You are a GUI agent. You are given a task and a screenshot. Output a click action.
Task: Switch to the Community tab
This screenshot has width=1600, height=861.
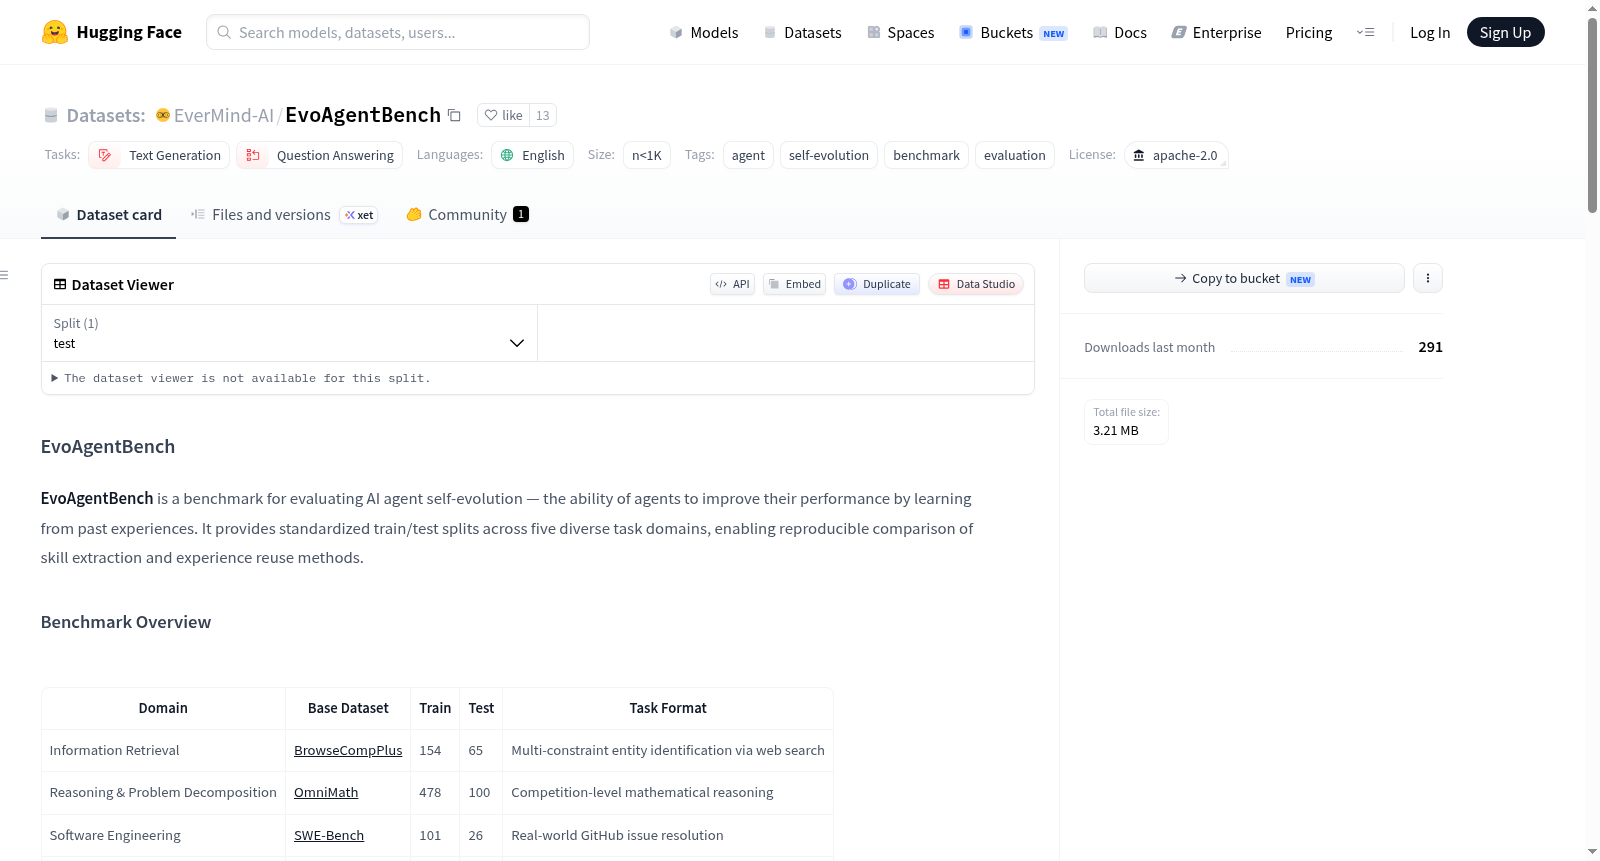point(467,215)
